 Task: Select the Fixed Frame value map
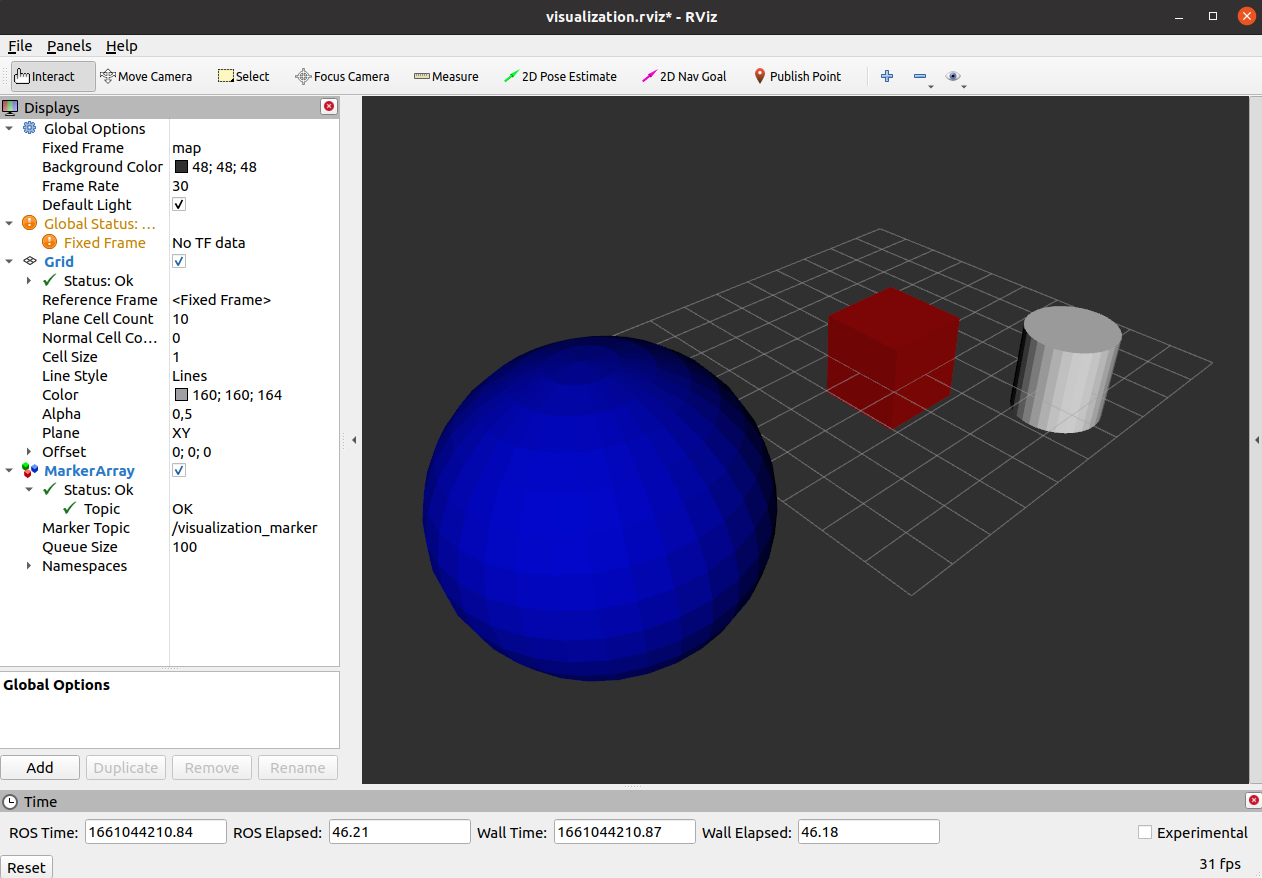point(186,147)
